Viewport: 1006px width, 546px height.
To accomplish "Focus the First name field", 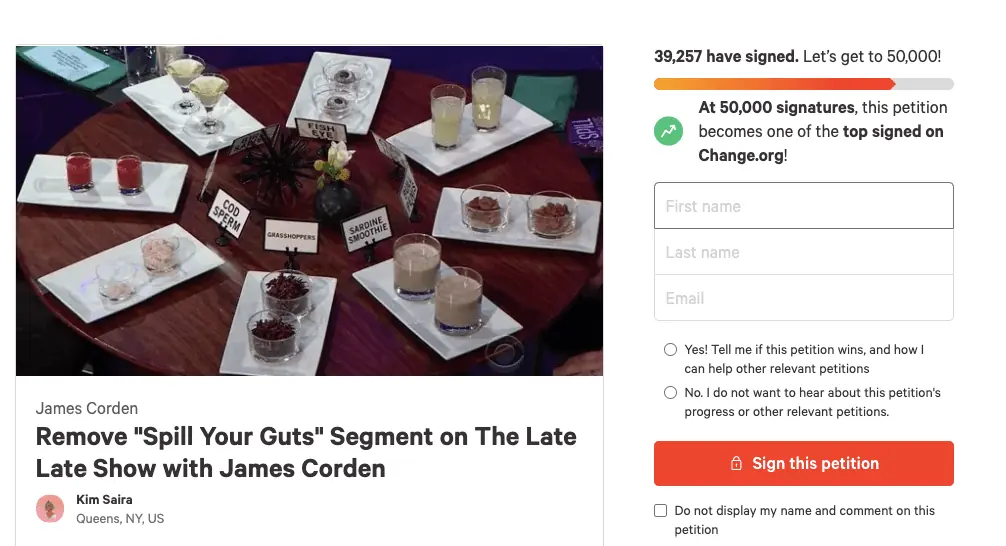I will 803,206.
